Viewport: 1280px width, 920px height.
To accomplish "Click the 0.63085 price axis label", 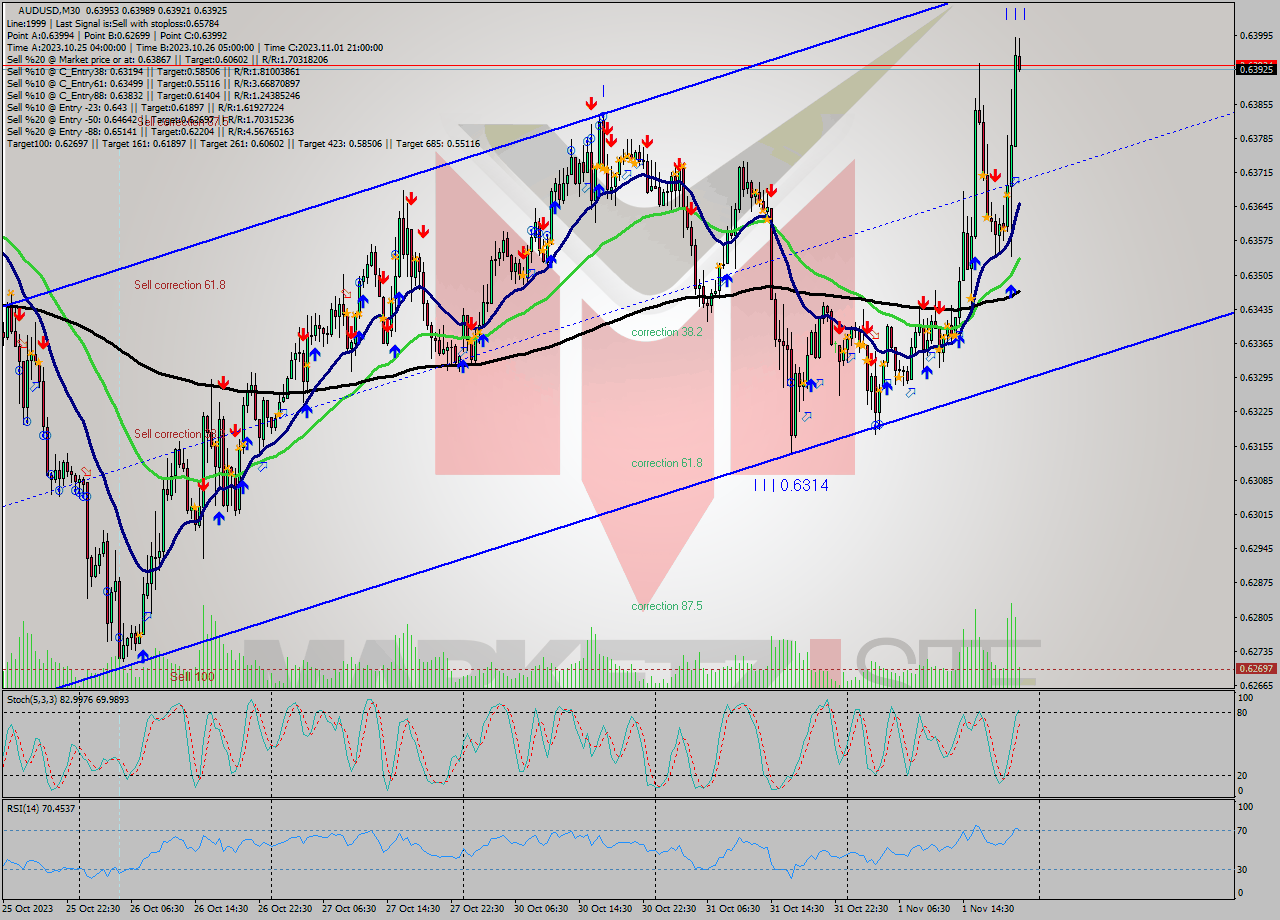I will tap(1256, 480).
